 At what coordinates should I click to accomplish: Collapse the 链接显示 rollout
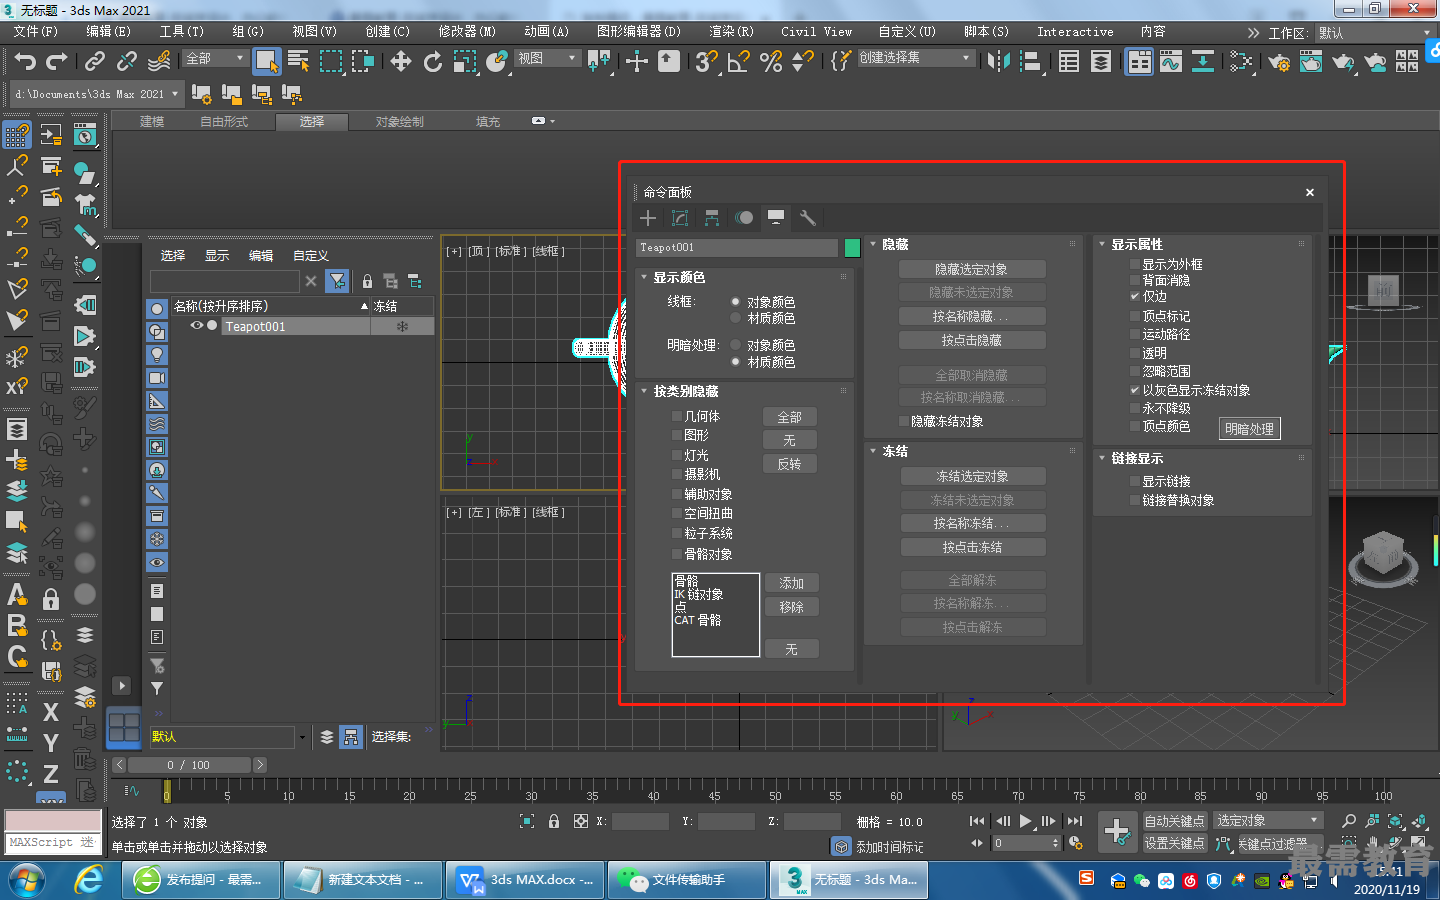1102,458
